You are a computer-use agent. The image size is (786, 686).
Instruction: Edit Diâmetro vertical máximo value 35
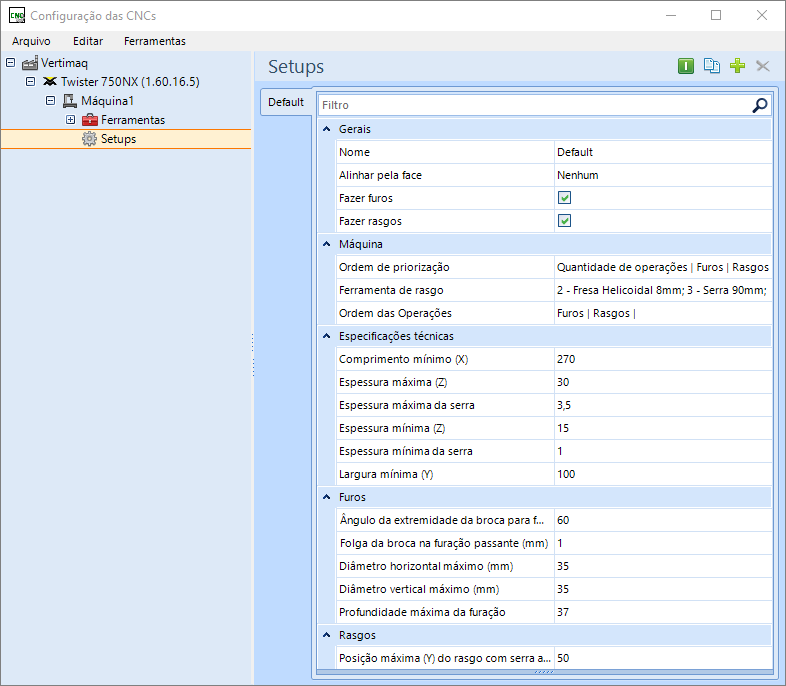[x=663, y=589]
